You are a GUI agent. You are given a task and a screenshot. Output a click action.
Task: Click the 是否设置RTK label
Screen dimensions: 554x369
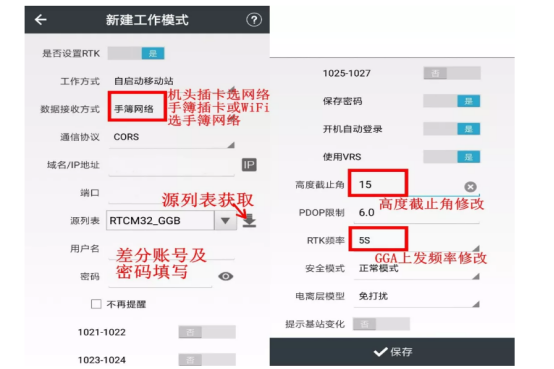pos(71,53)
